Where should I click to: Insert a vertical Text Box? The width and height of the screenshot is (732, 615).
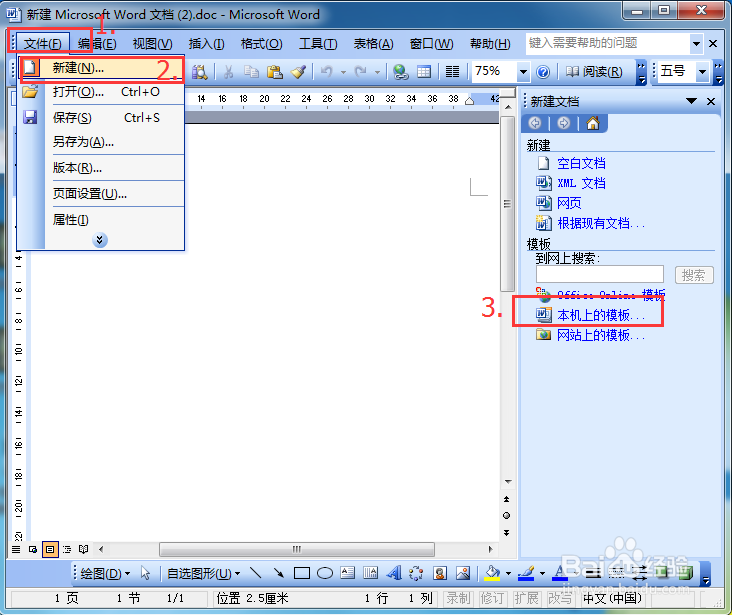click(x=371, y=573)
